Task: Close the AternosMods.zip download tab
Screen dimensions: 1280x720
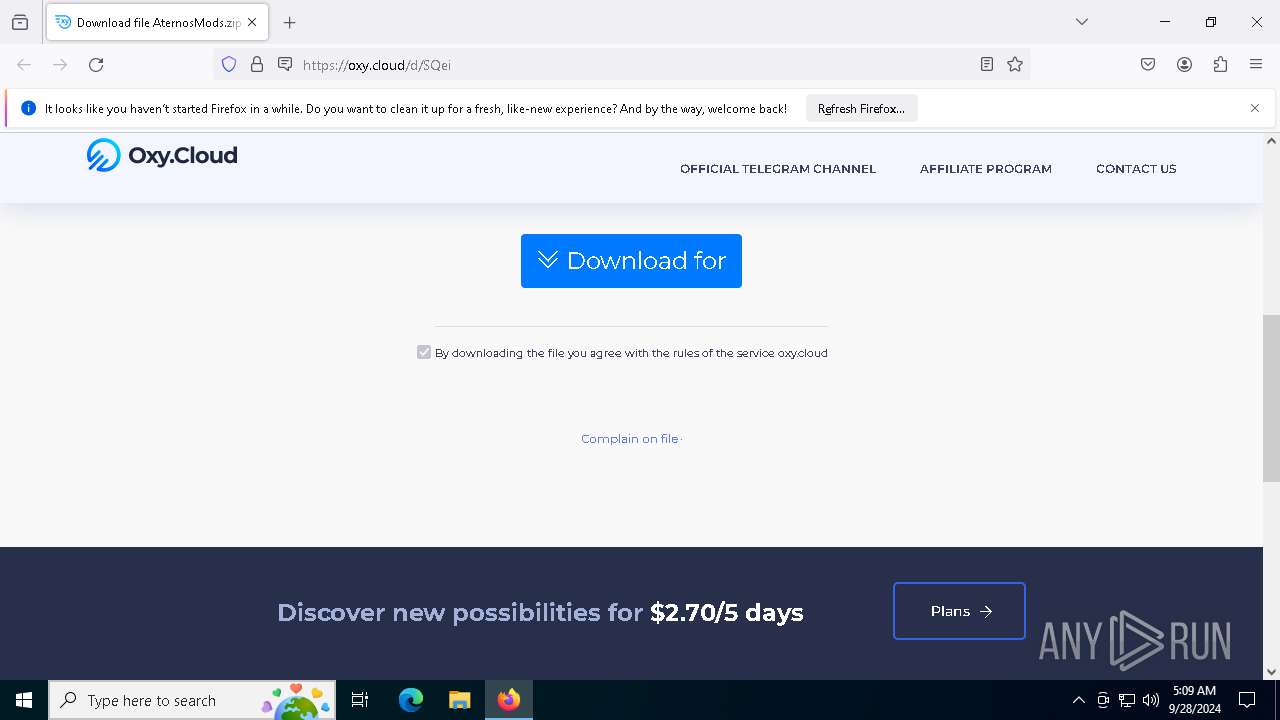Action: pos(252,22)
